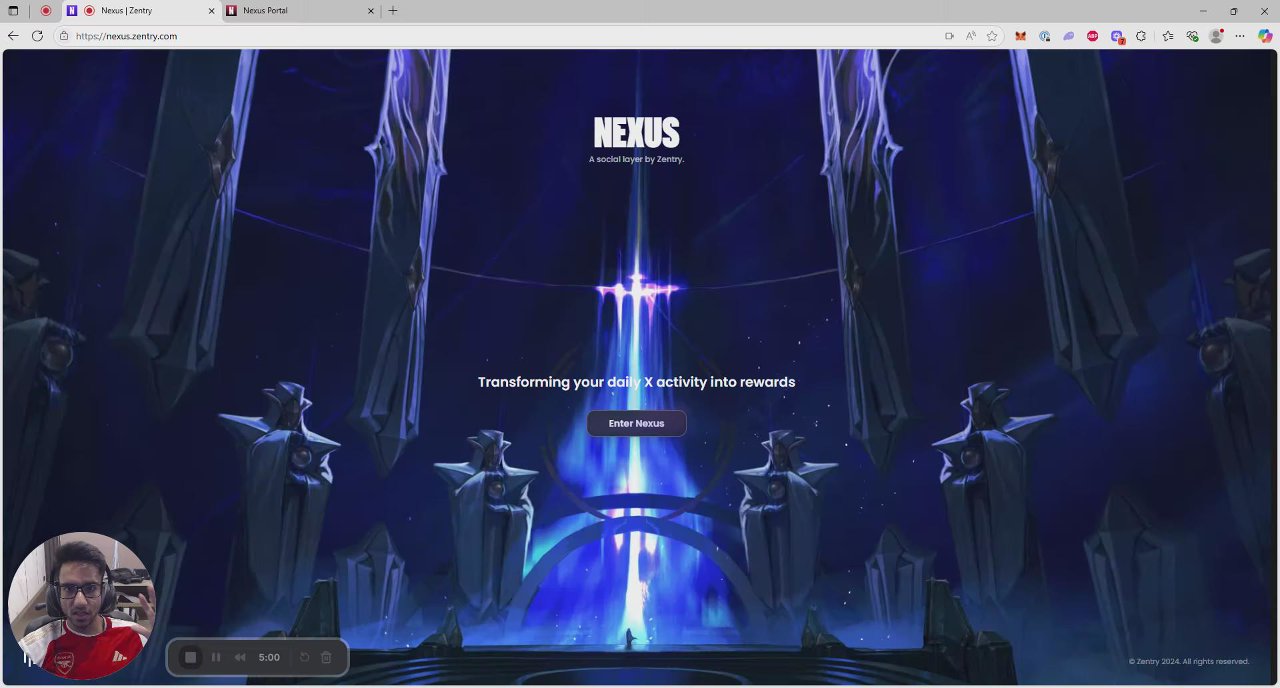
Task: Close the Nexus | Zentry tab
Action: pyautogui.click(x=211, y=11)
